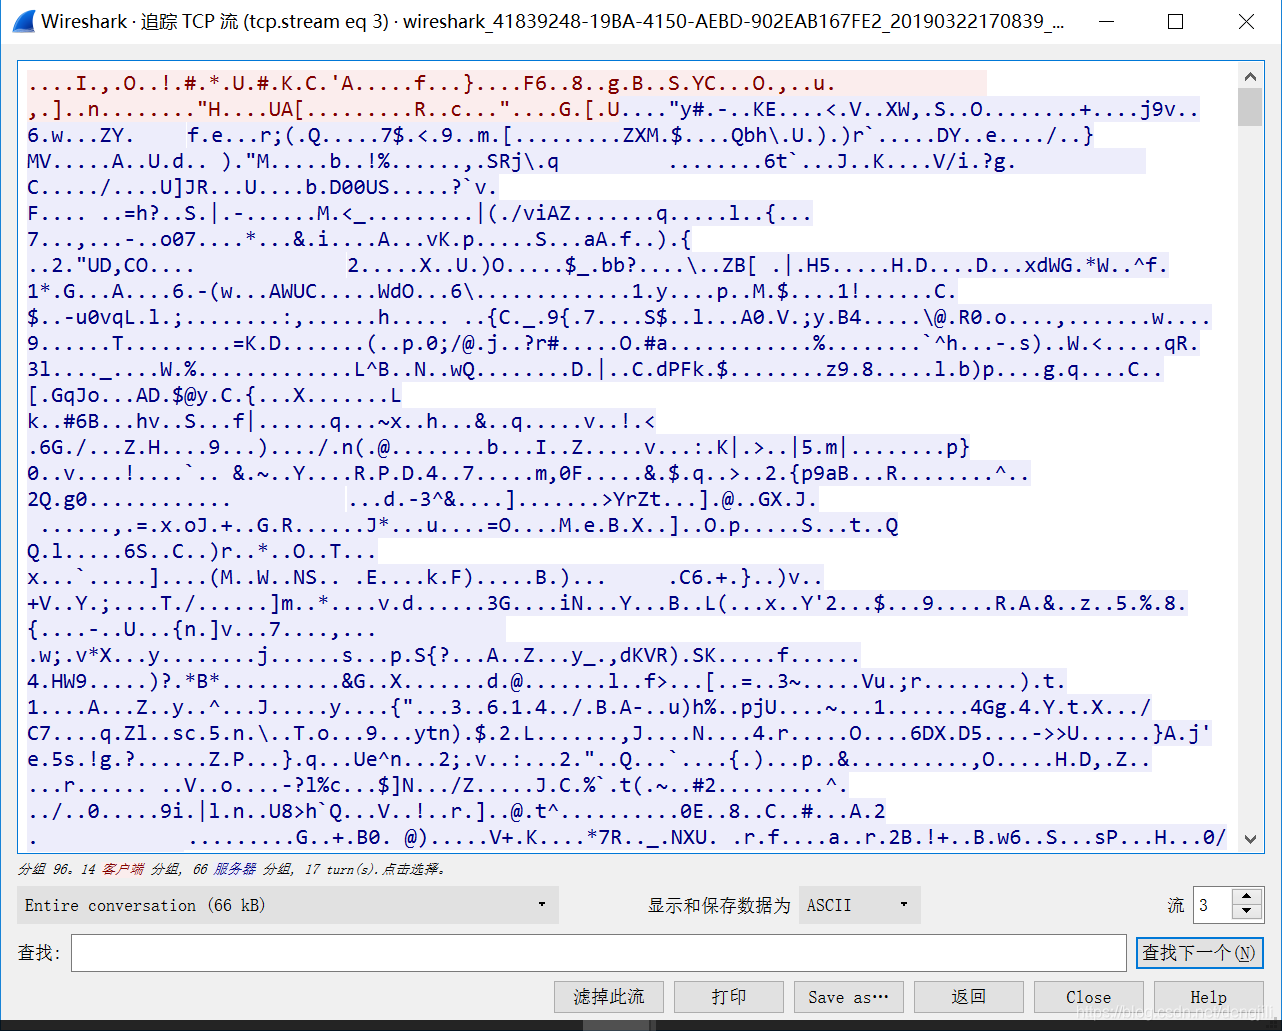The image size is (1282, 1031).
Task: Click the 打印 print button
Action: (x=729, y=997)
